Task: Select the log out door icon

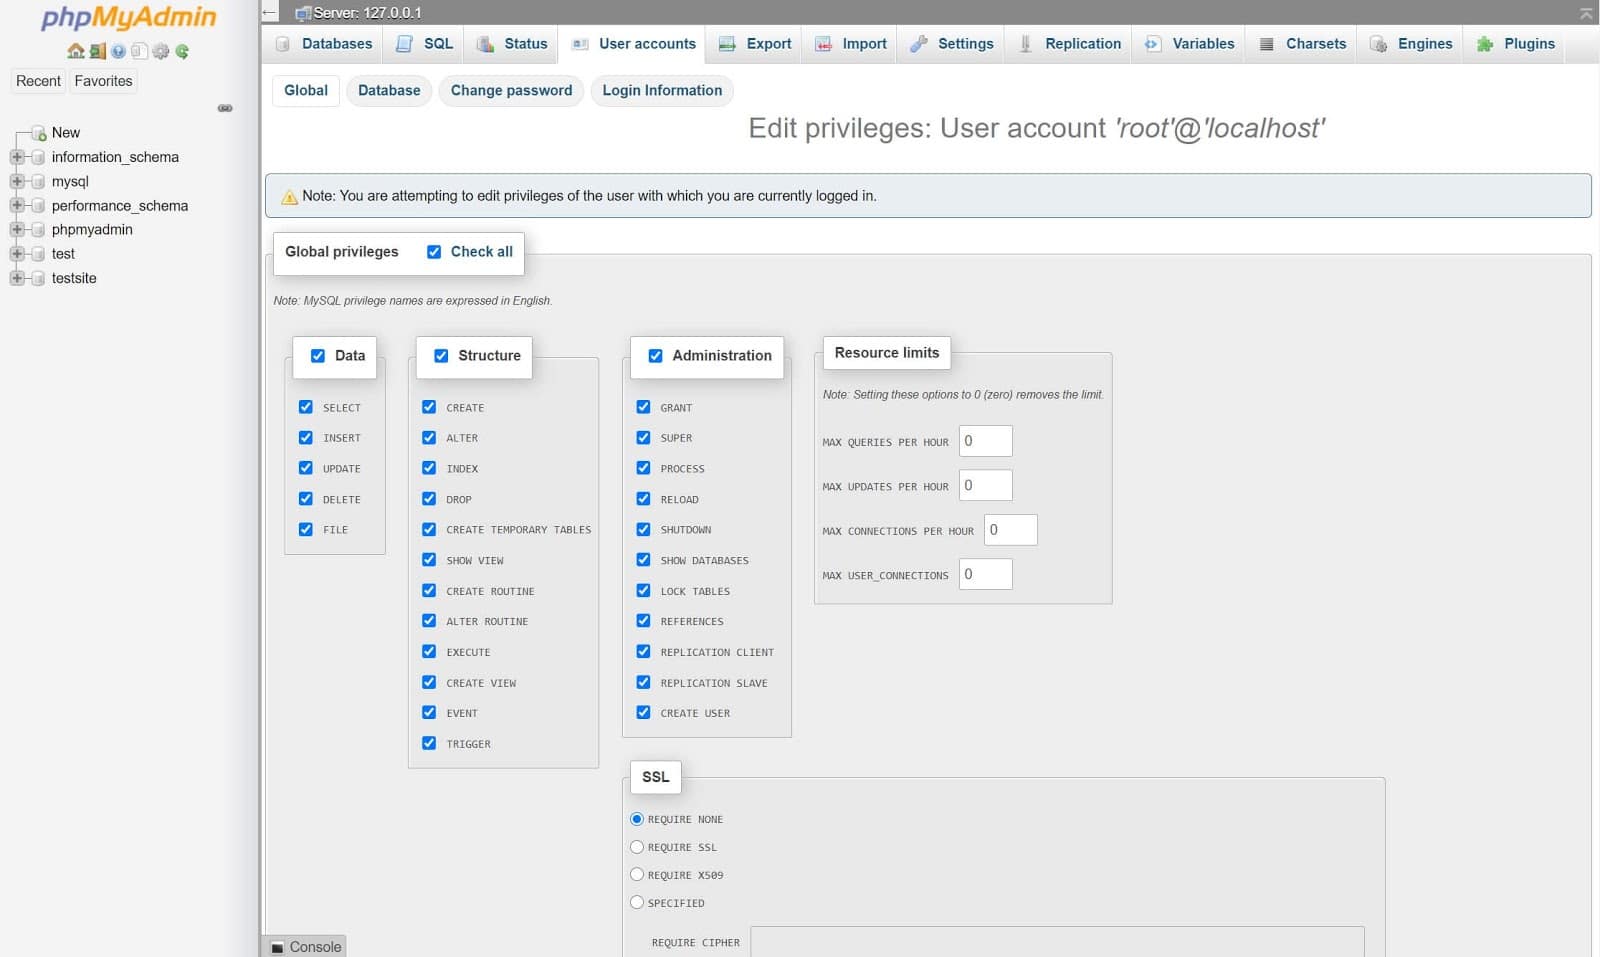Action: tap(97, 51)
